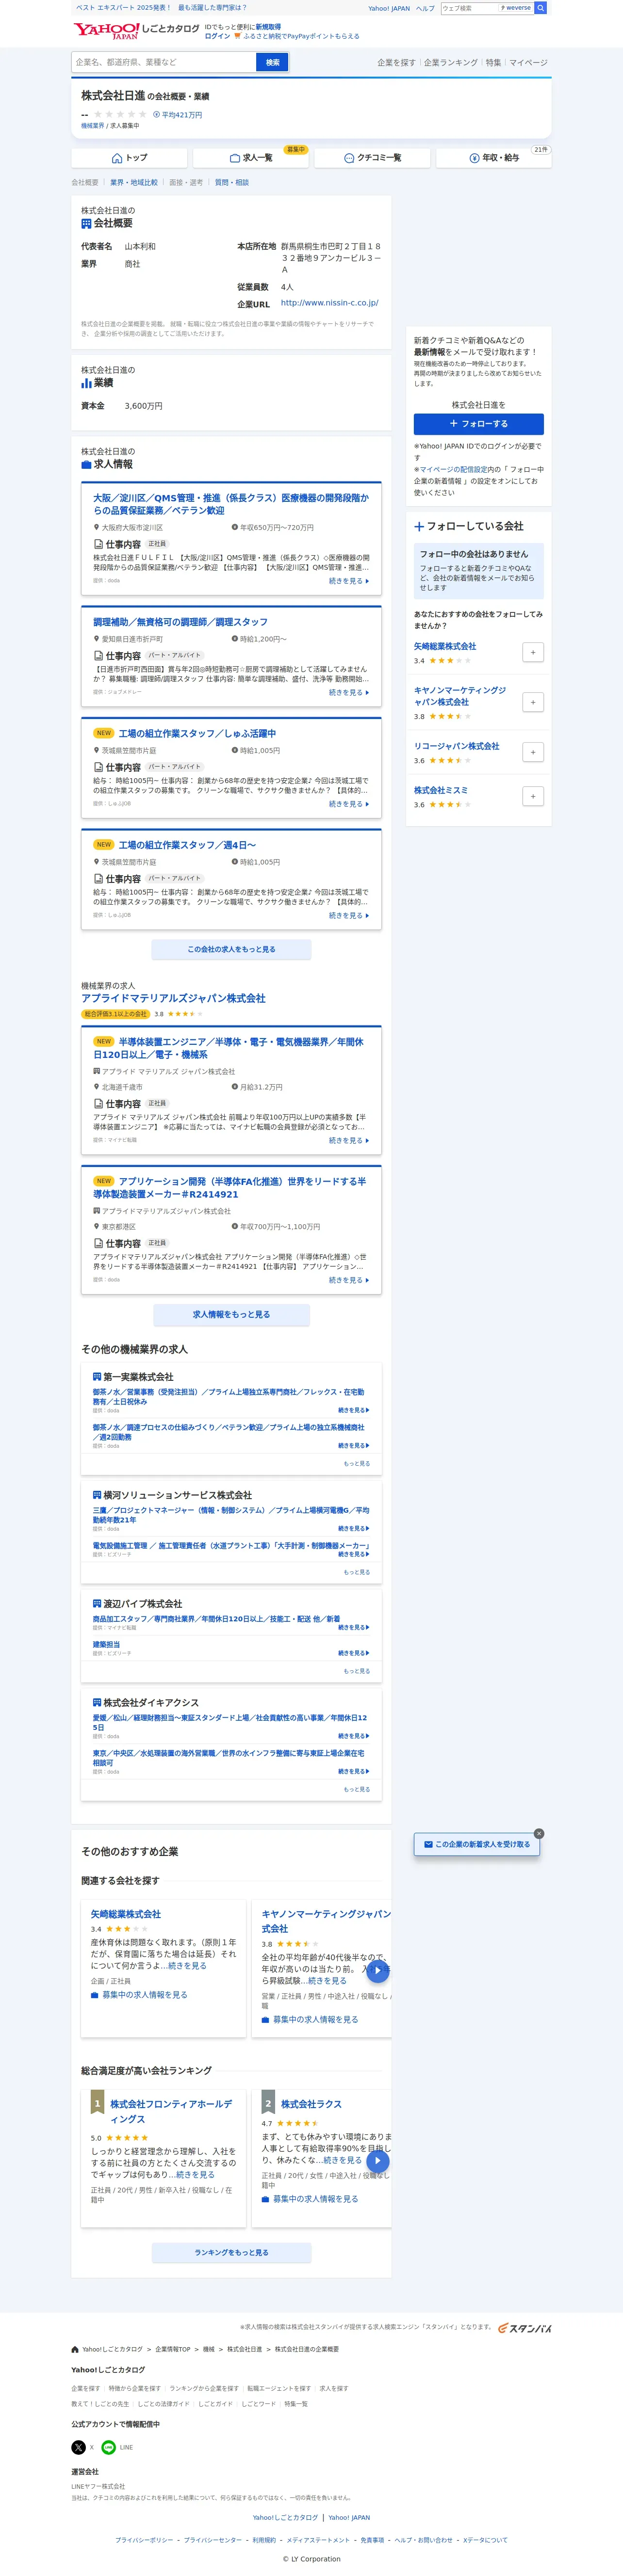Click the 新規取得 link

click(268, 27)
